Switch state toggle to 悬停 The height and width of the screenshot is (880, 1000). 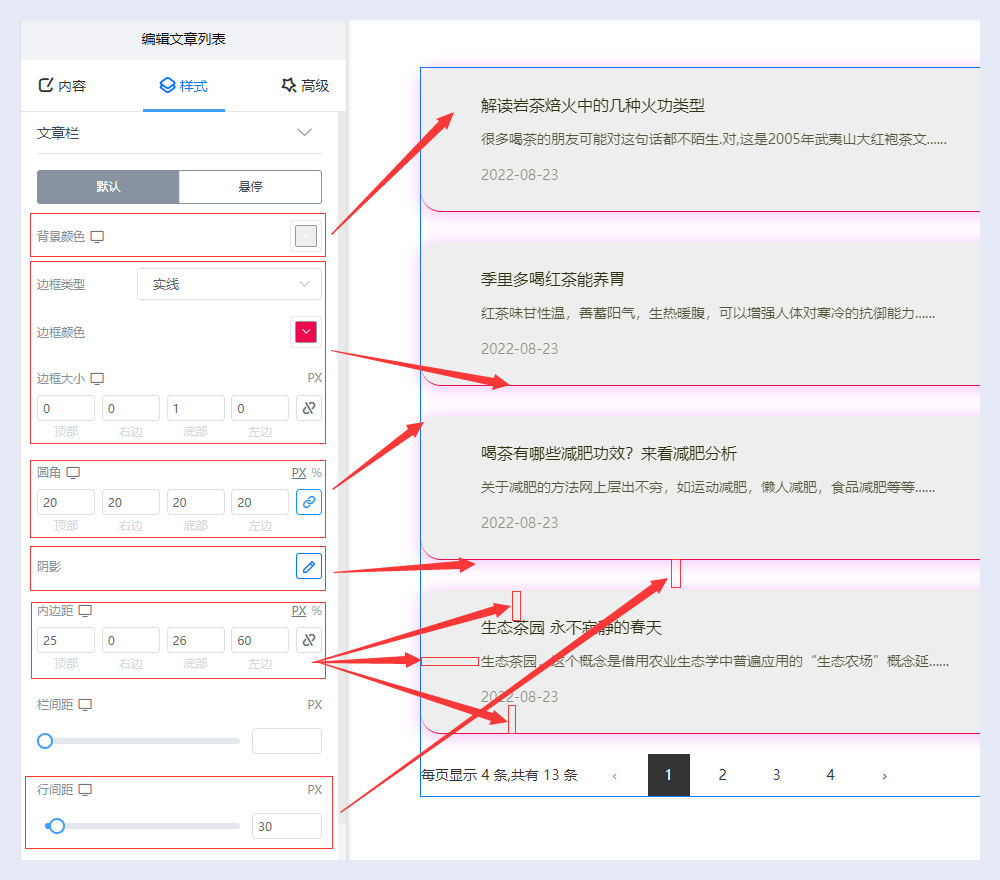pos(250,187)
